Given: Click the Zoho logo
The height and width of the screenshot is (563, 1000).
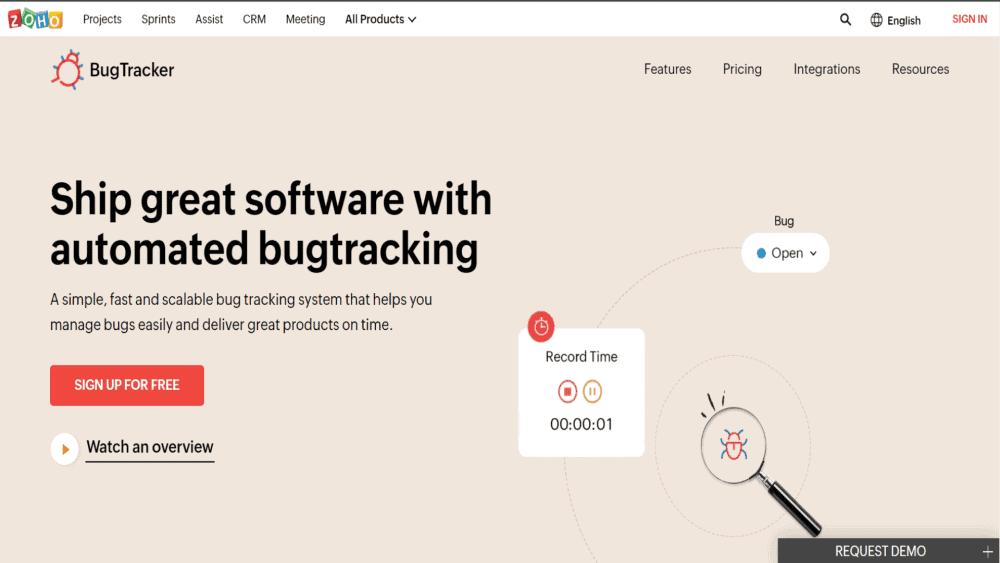Looking at the screenshot, I should [x=35, y=19].
